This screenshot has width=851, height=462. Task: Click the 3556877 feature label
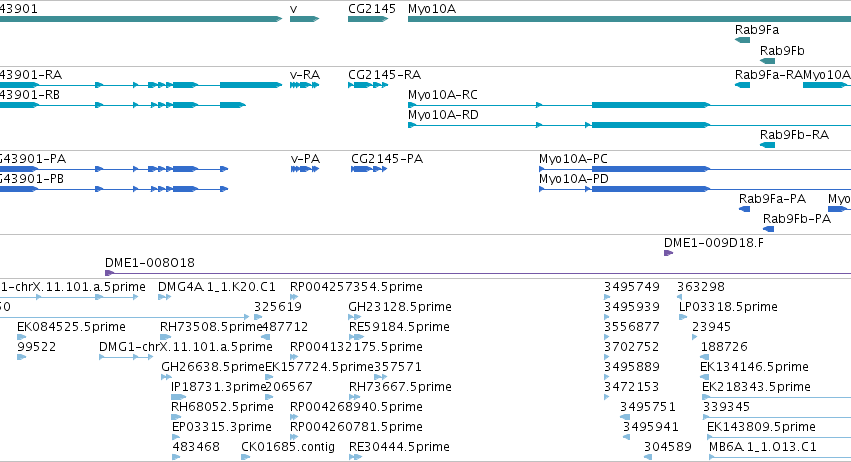pos(632,327)
